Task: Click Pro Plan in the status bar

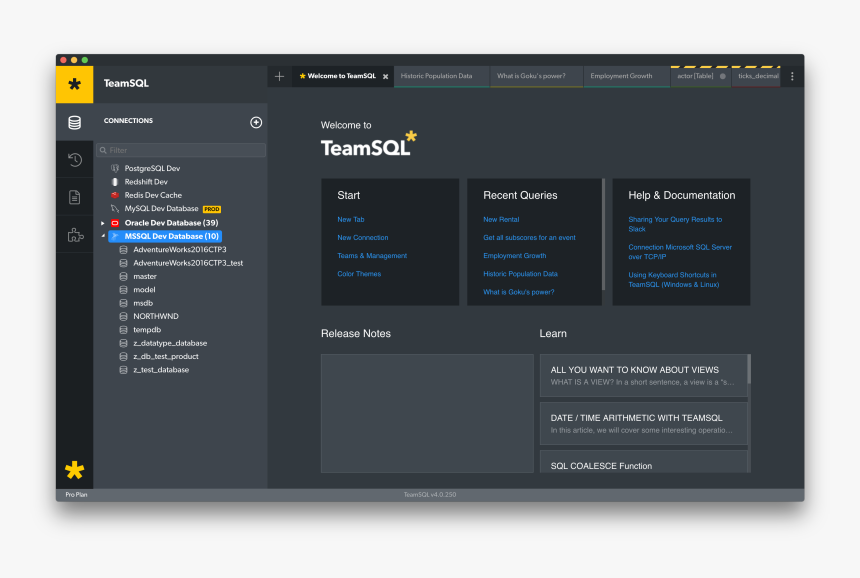Action: pos(76,495)
